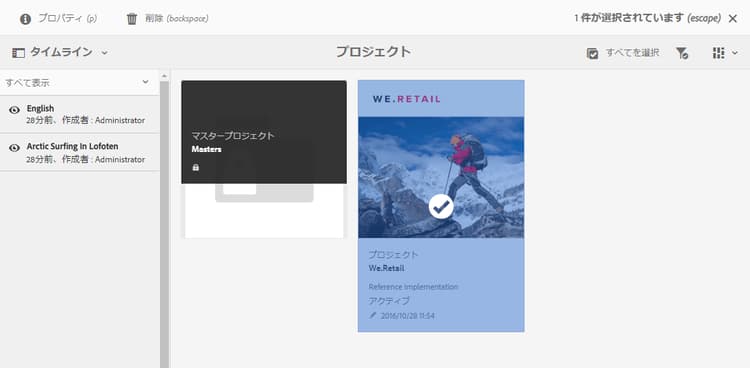Click the WE.RETAIL logo on the project card

[407, 99]
